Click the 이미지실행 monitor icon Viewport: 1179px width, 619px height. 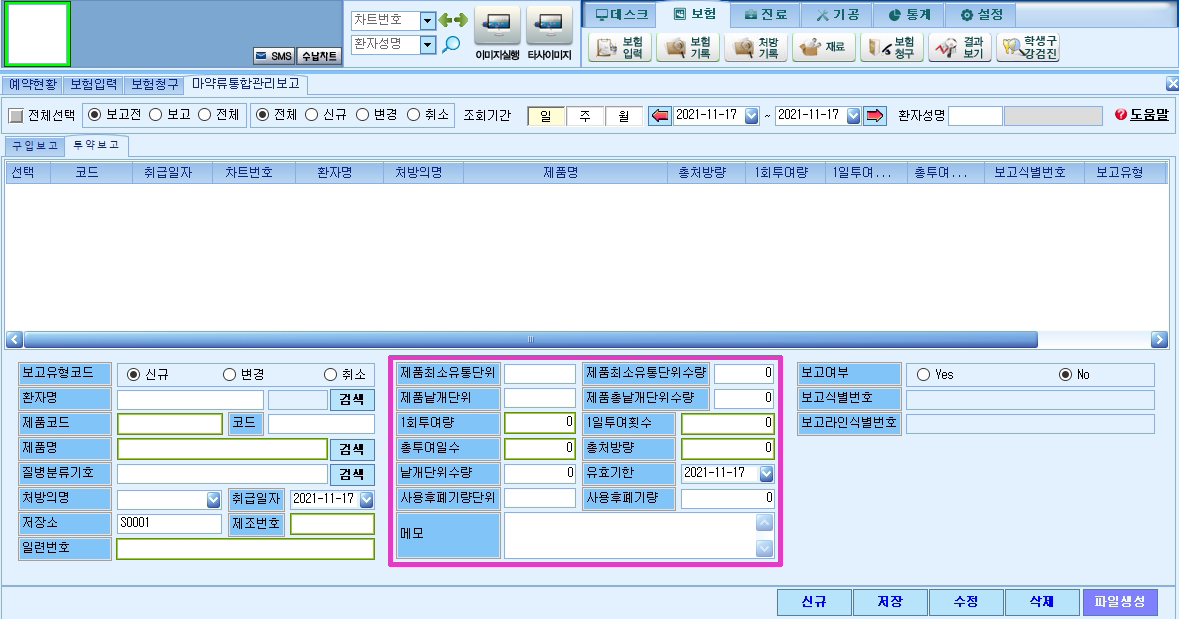click(x=497, y=27)
